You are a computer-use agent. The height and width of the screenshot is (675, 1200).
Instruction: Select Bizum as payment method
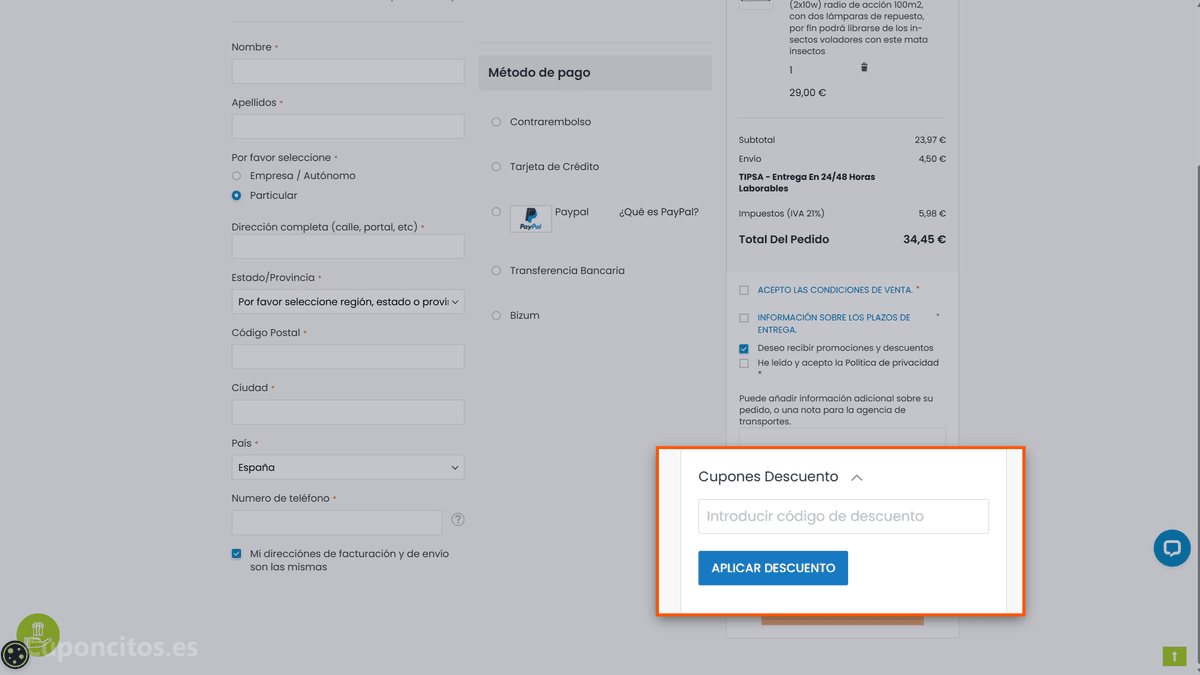[x=496, y=316]
